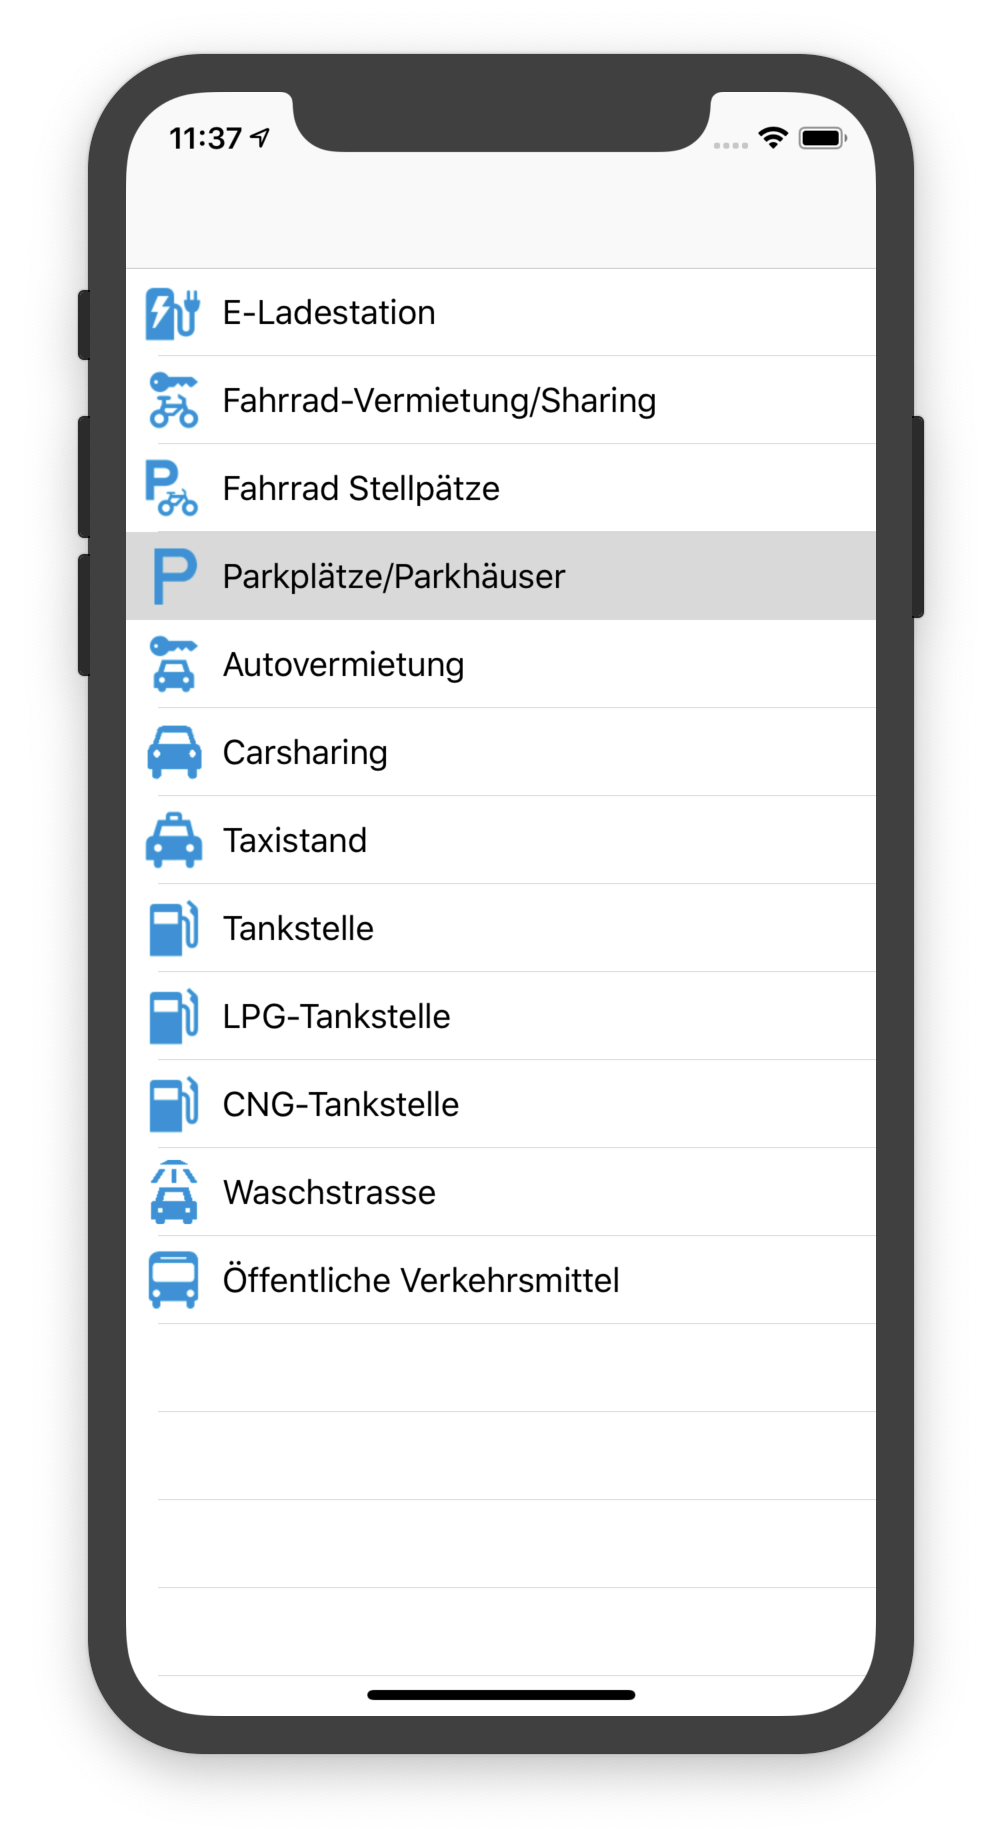The height and width of the screenshot is (1840, 1002).
Task: Tap the Waschstrasse car wash icon
Action: point(173,1193)
